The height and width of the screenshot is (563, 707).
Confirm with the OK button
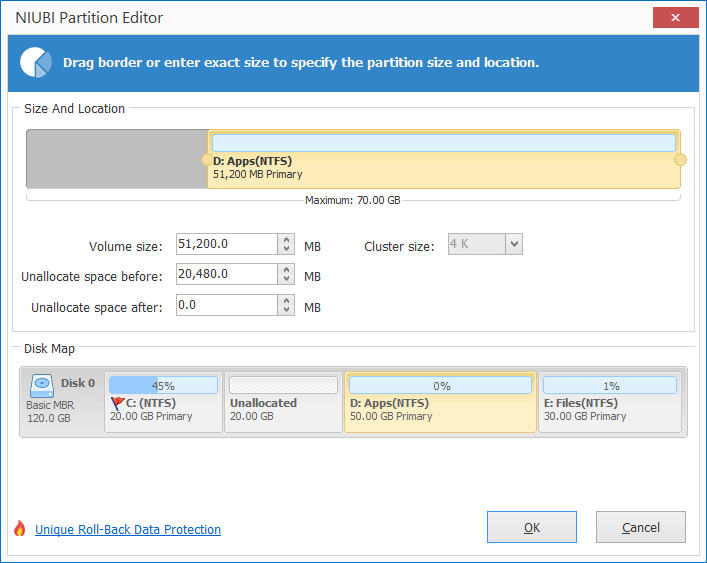pos(532,527)
